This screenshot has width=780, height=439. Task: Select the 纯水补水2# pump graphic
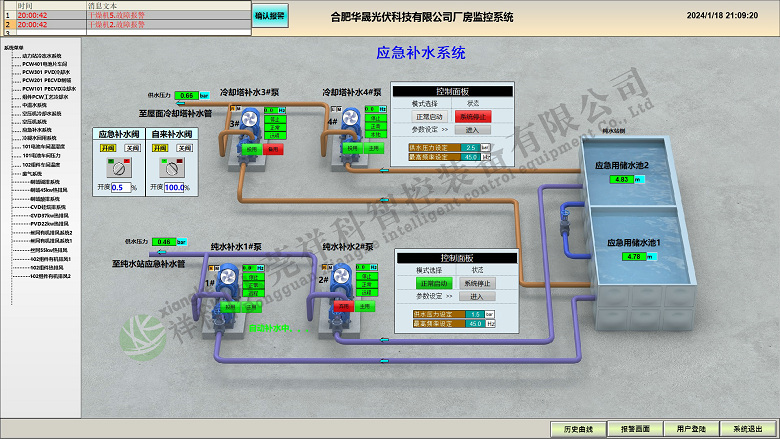337,278
